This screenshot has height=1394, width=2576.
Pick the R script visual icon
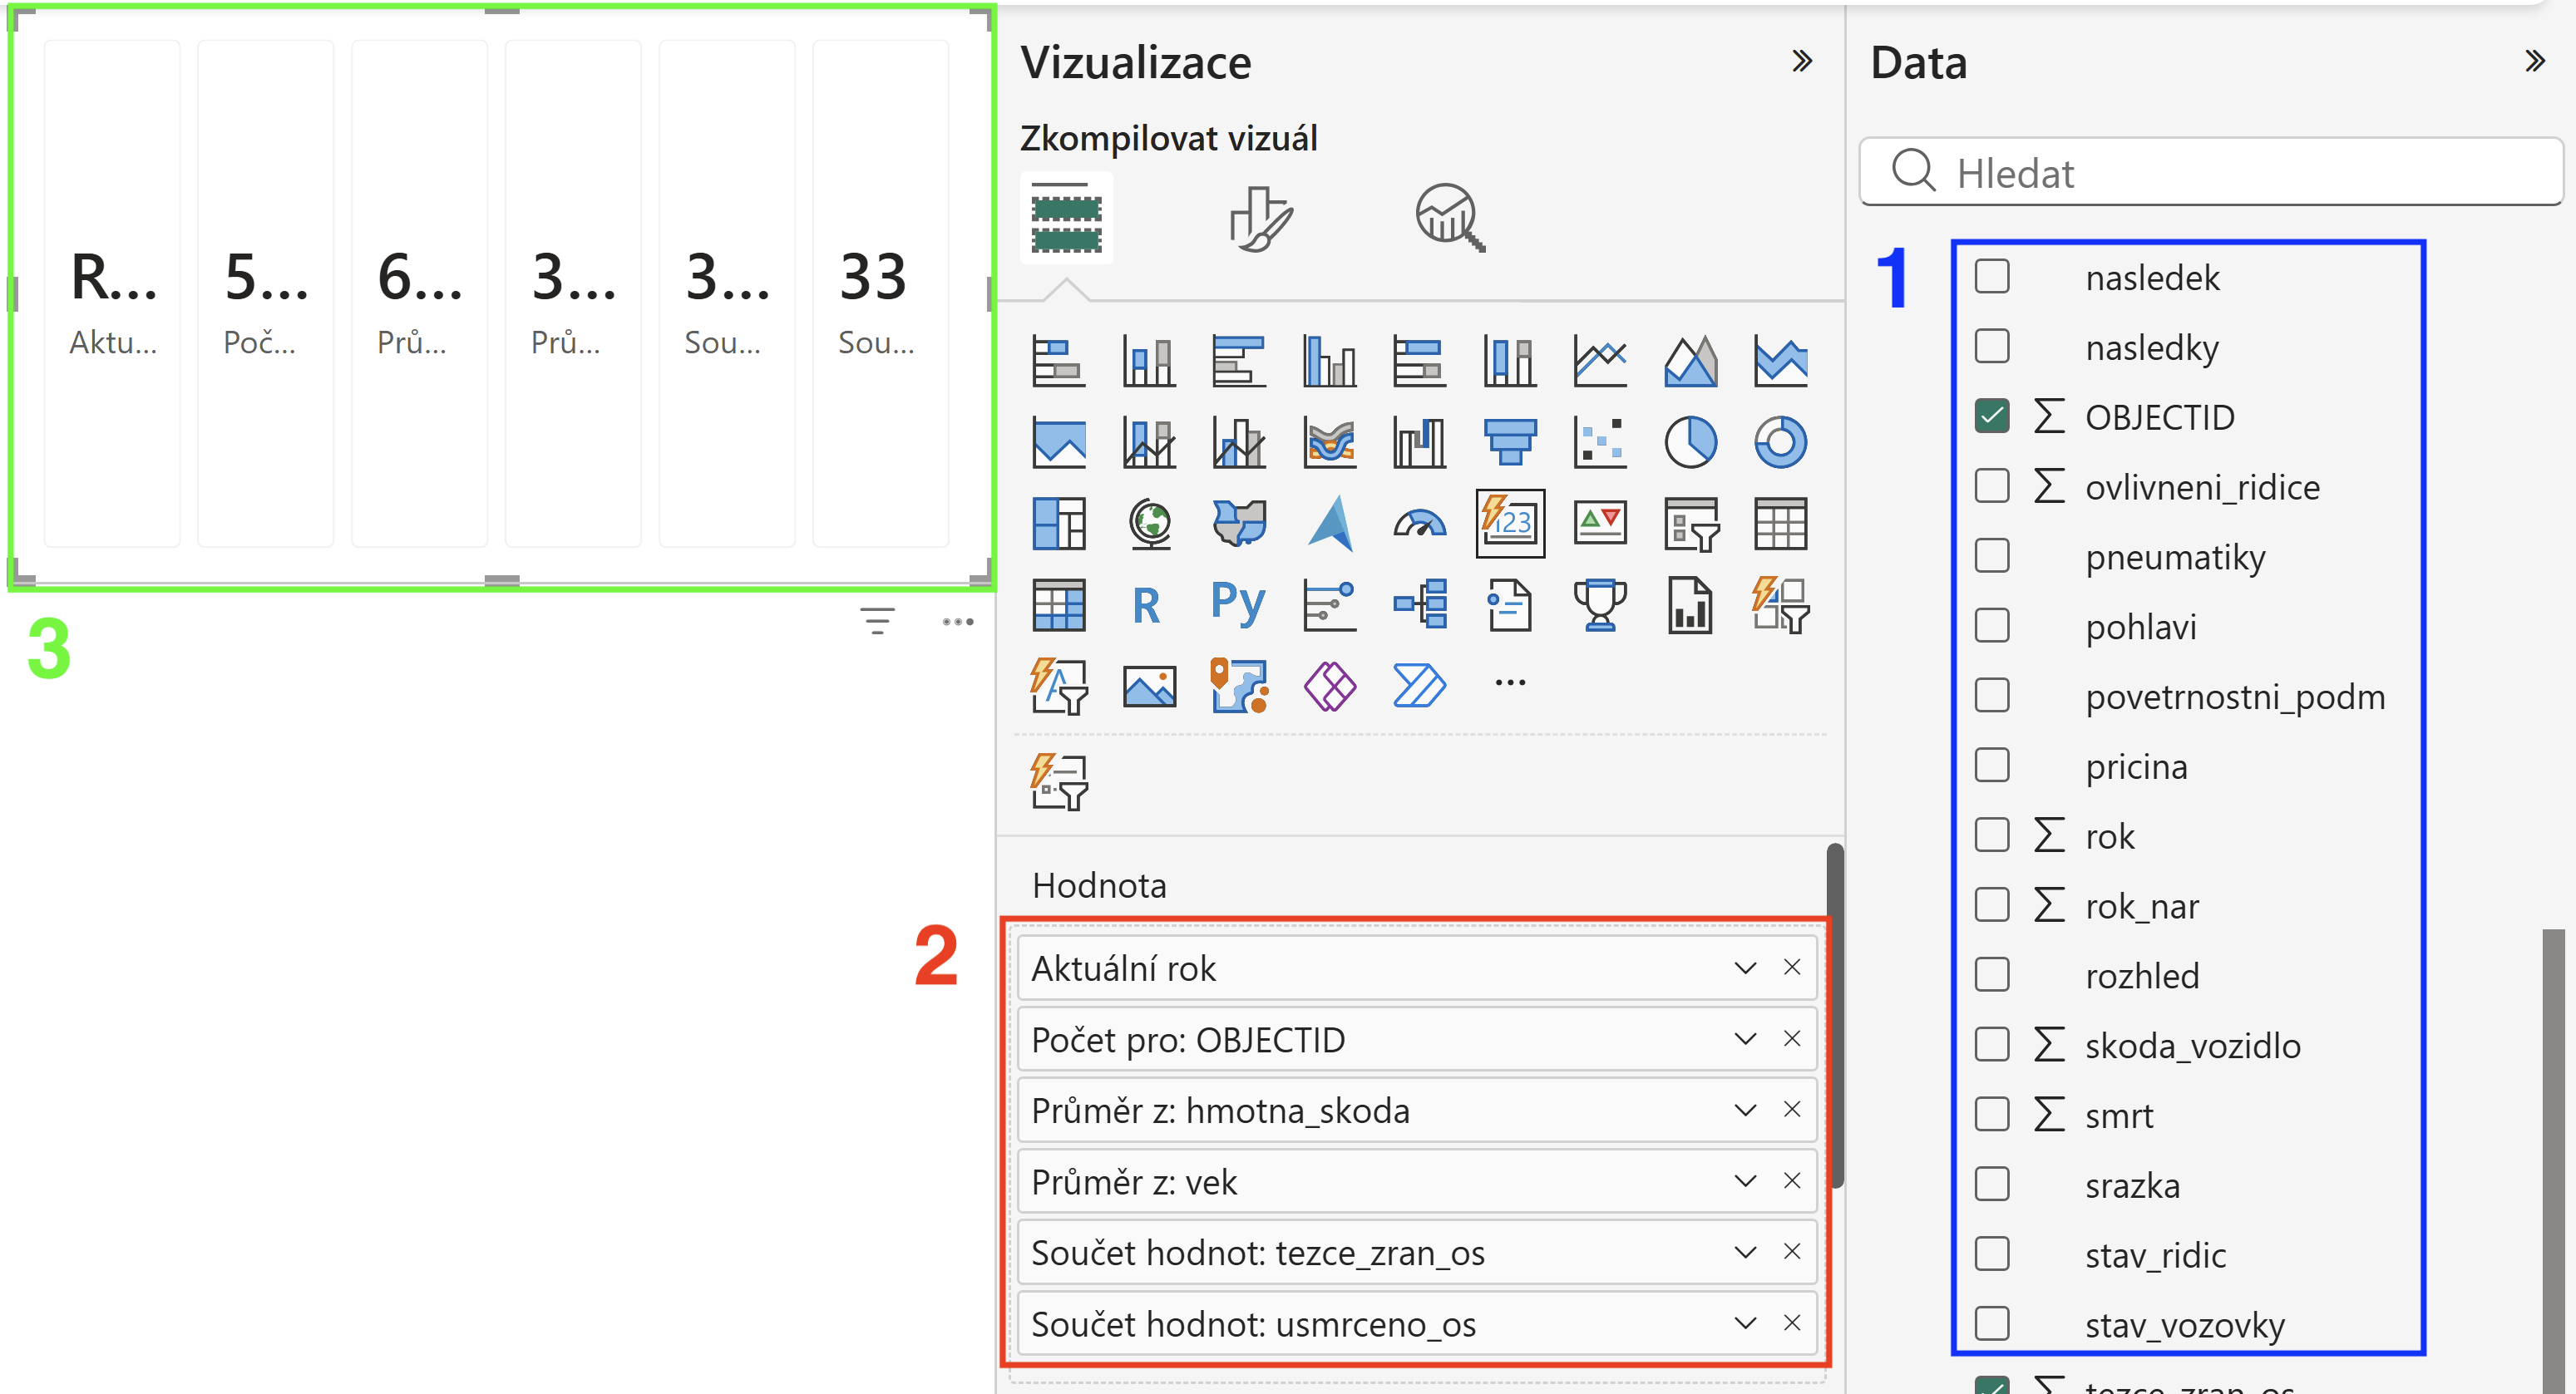(1147, 605)
